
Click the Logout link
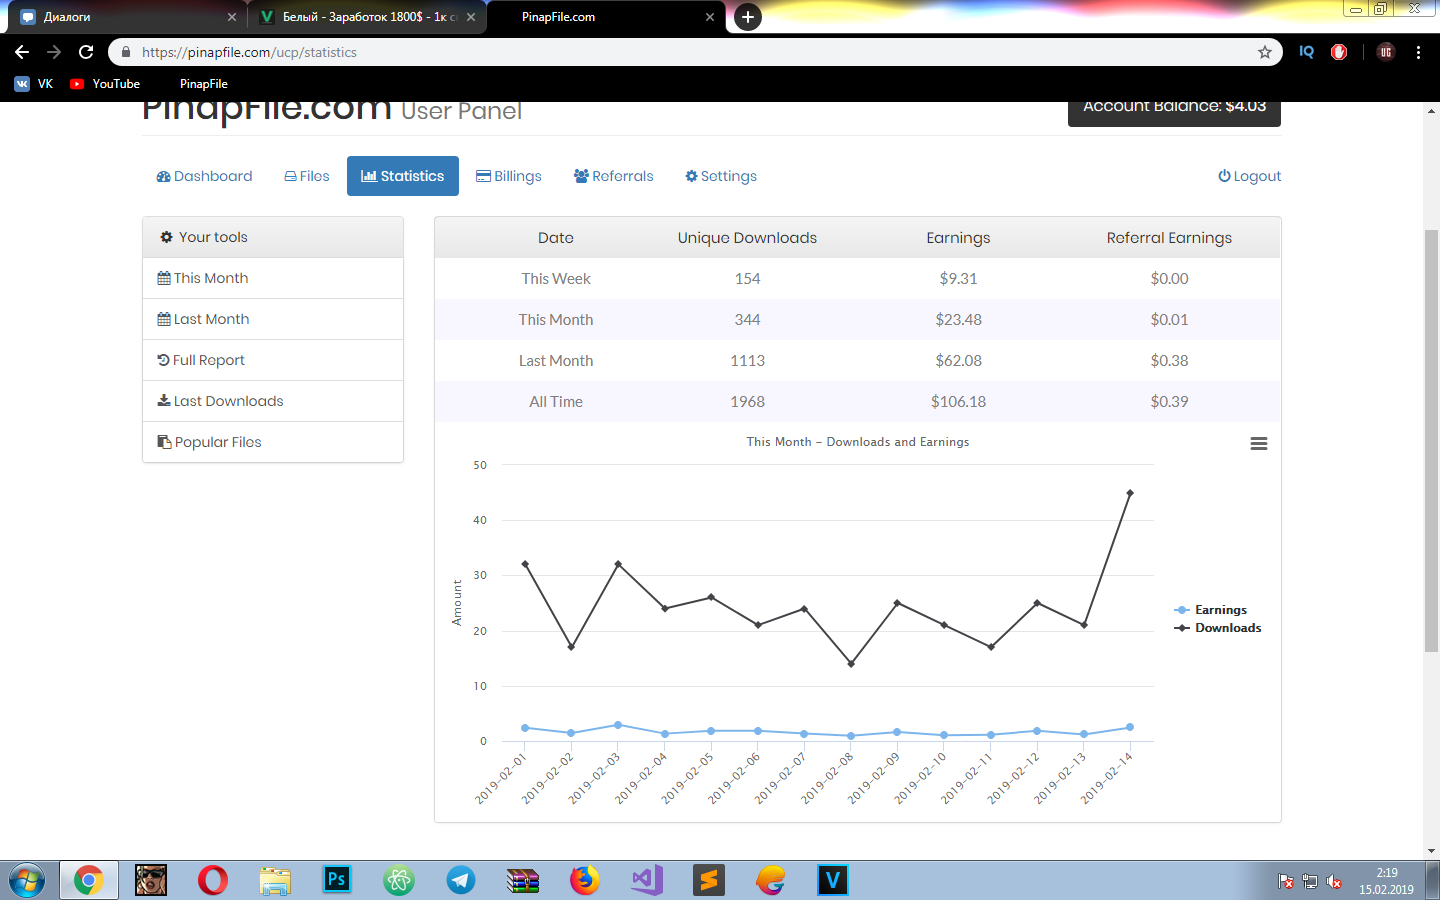pyautogui.click(x=1249, y=176)
